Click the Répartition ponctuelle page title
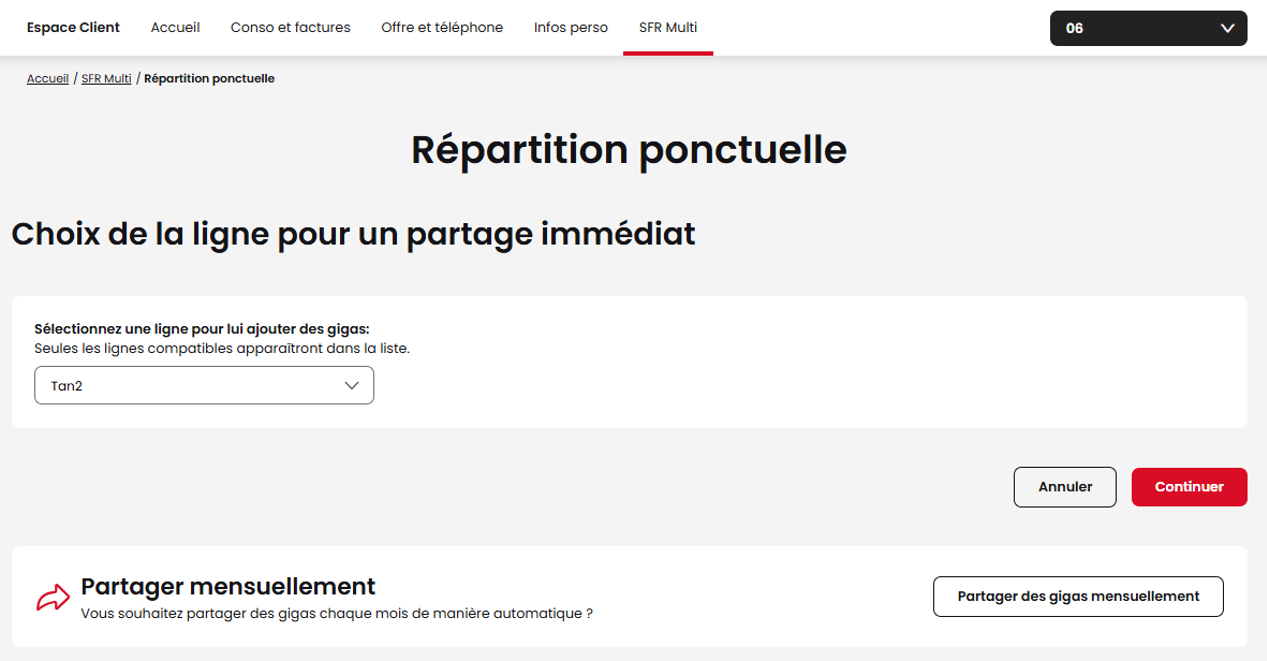This screenshot has height=661, width=1267. point(629,150)
